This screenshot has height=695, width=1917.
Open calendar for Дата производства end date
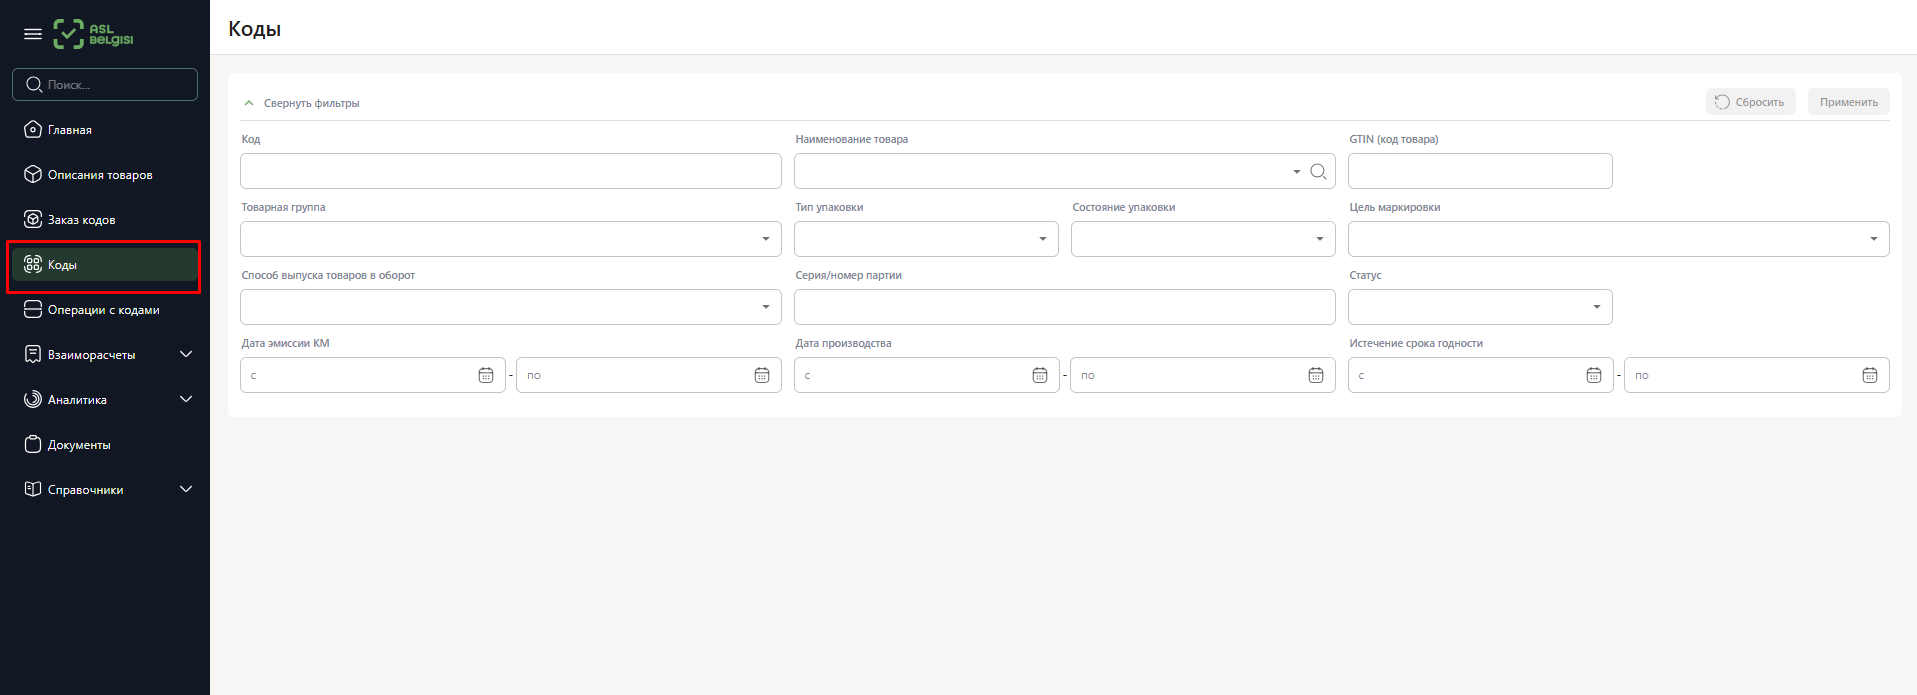pos(1316,375)
